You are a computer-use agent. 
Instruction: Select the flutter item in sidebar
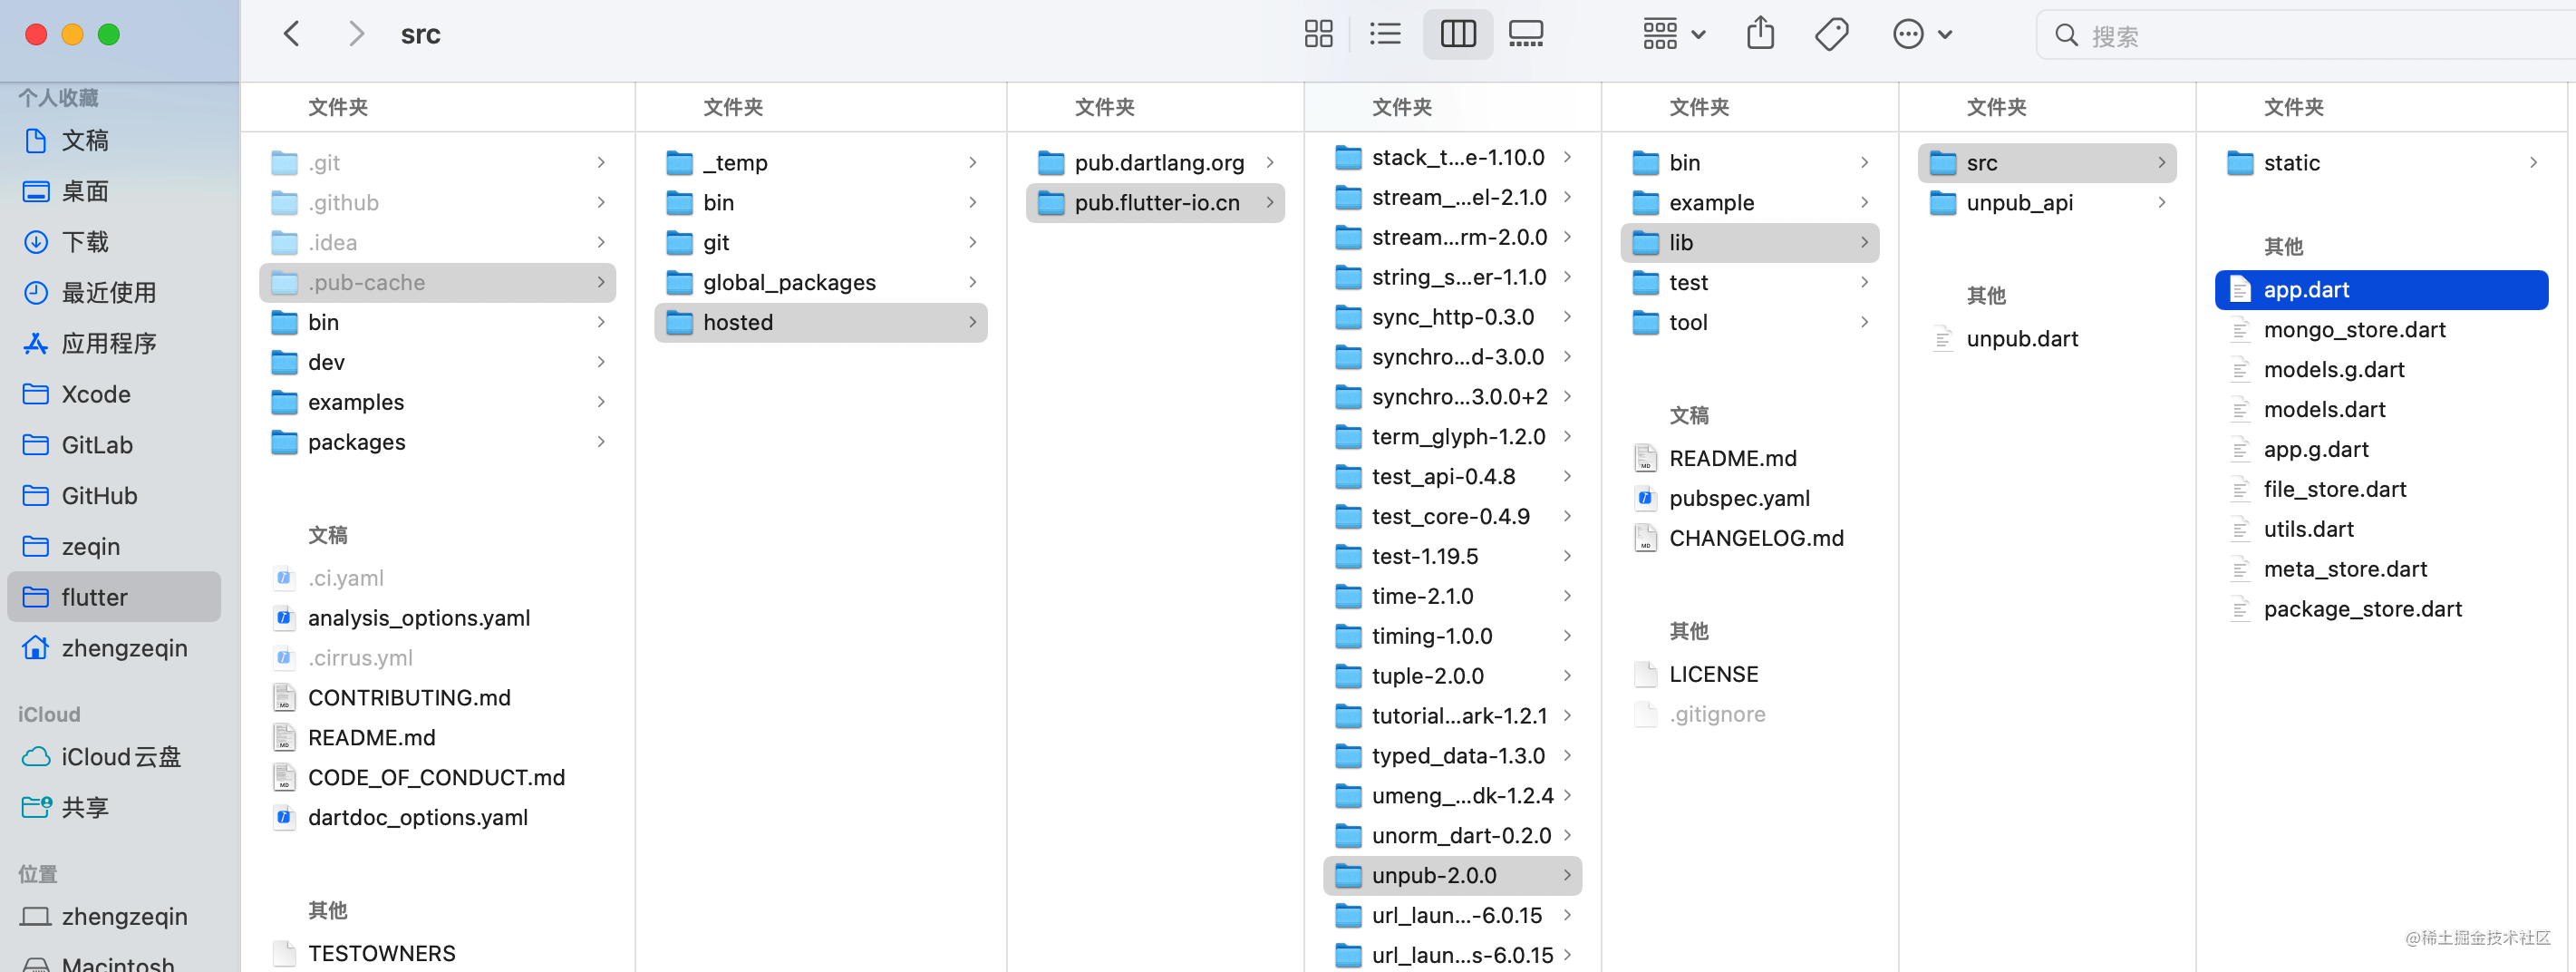pos(93,597)
